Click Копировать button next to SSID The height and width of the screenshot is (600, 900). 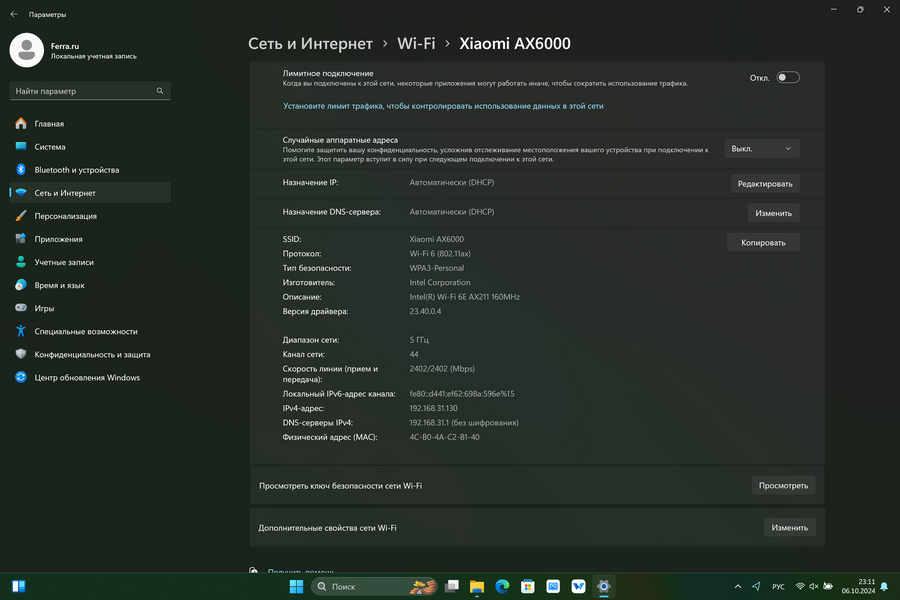(763, 242)
